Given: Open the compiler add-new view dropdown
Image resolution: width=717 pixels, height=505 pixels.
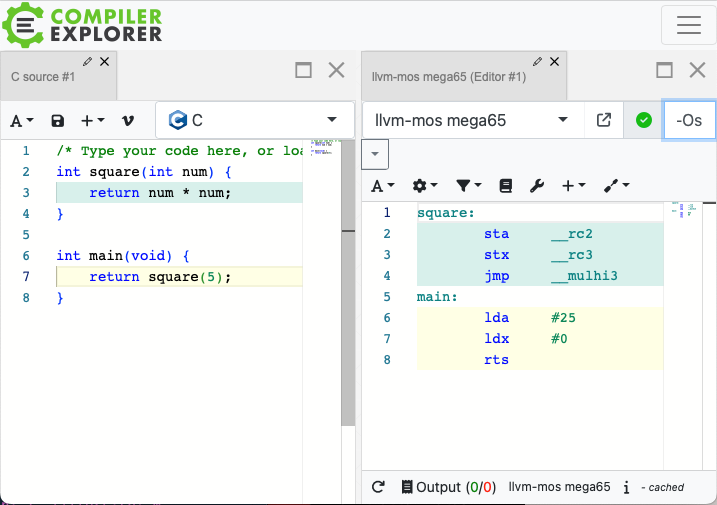Looking at the screenshot, I should 573,186.
